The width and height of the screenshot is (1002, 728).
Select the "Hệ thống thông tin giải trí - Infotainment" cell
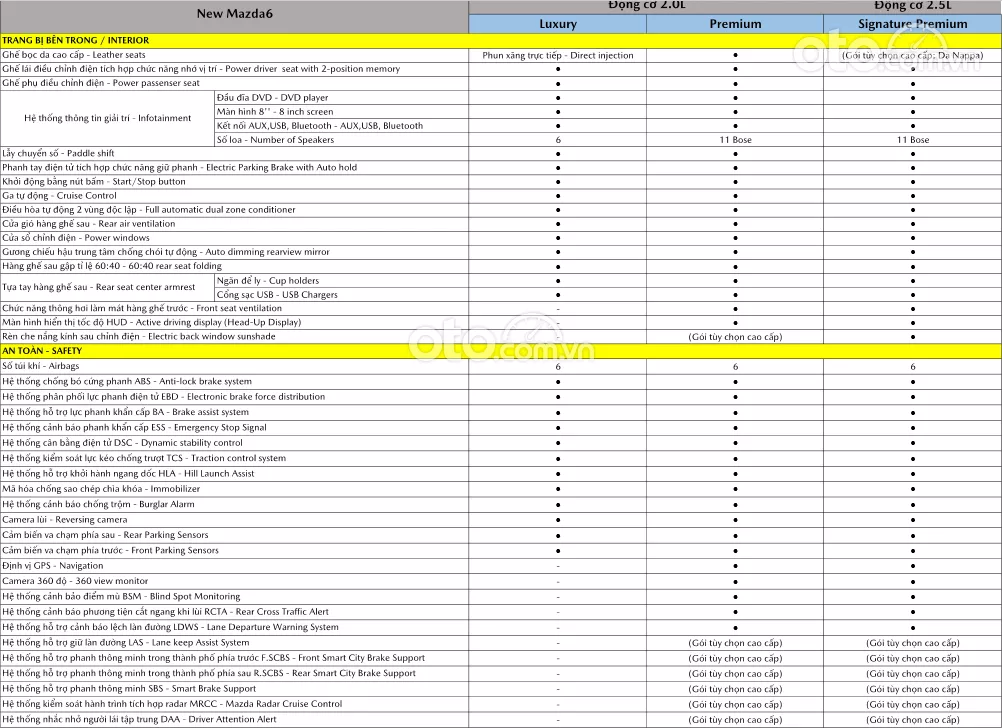[x=107, y=118]
